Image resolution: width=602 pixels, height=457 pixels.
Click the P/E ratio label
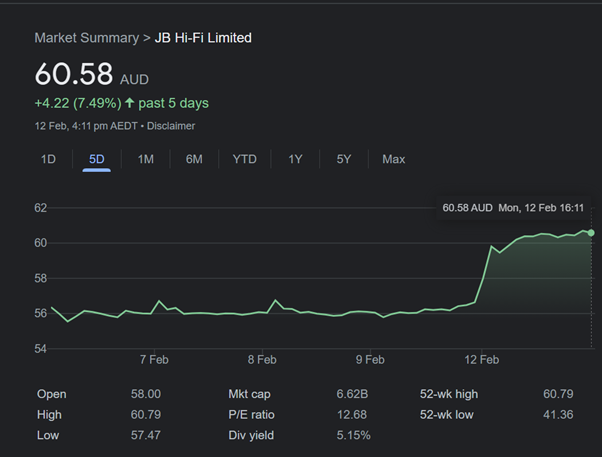[x=251, y=415]
